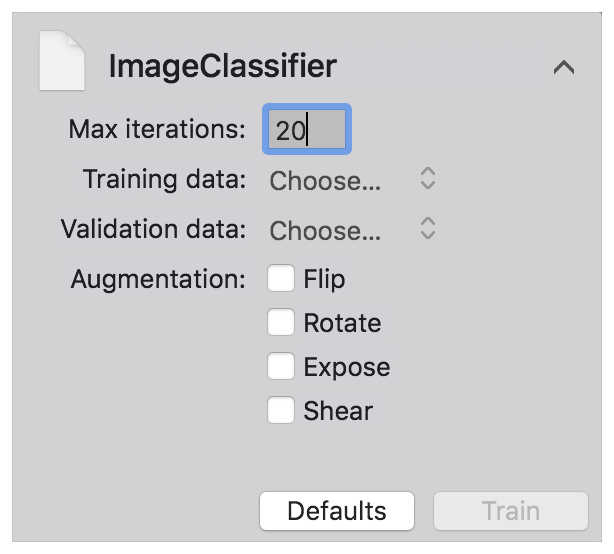
Task: Click the "Max iterations:" label
Action: [157, 130]
